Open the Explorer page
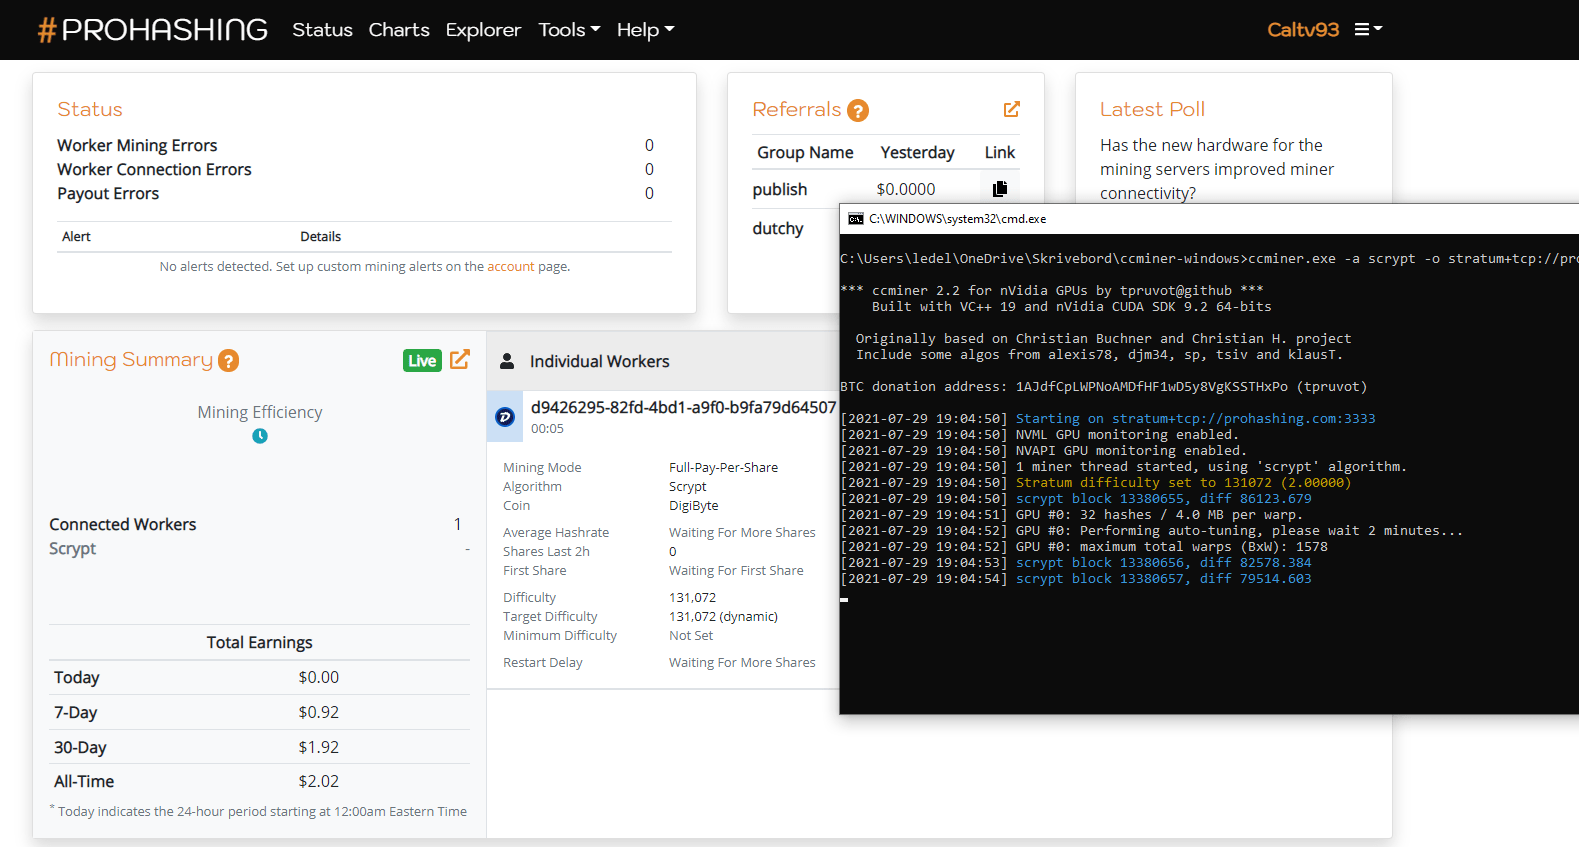The width and height of the screenshot is (1579, 847). [x=483, y=30]
